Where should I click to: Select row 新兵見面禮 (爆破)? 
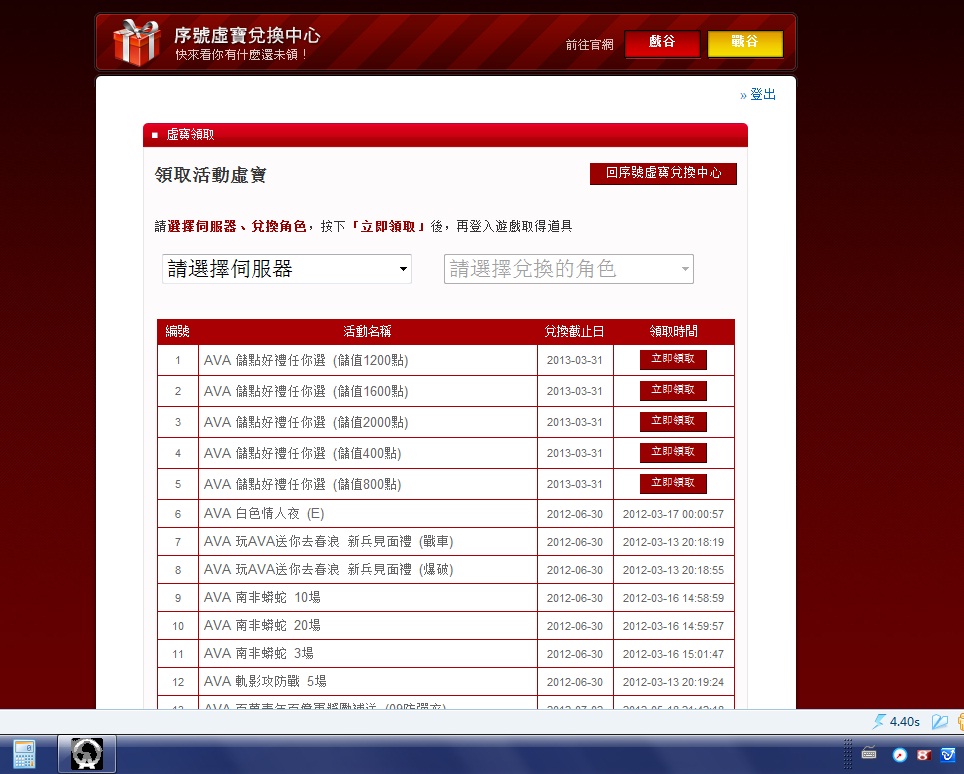point(446,569)
